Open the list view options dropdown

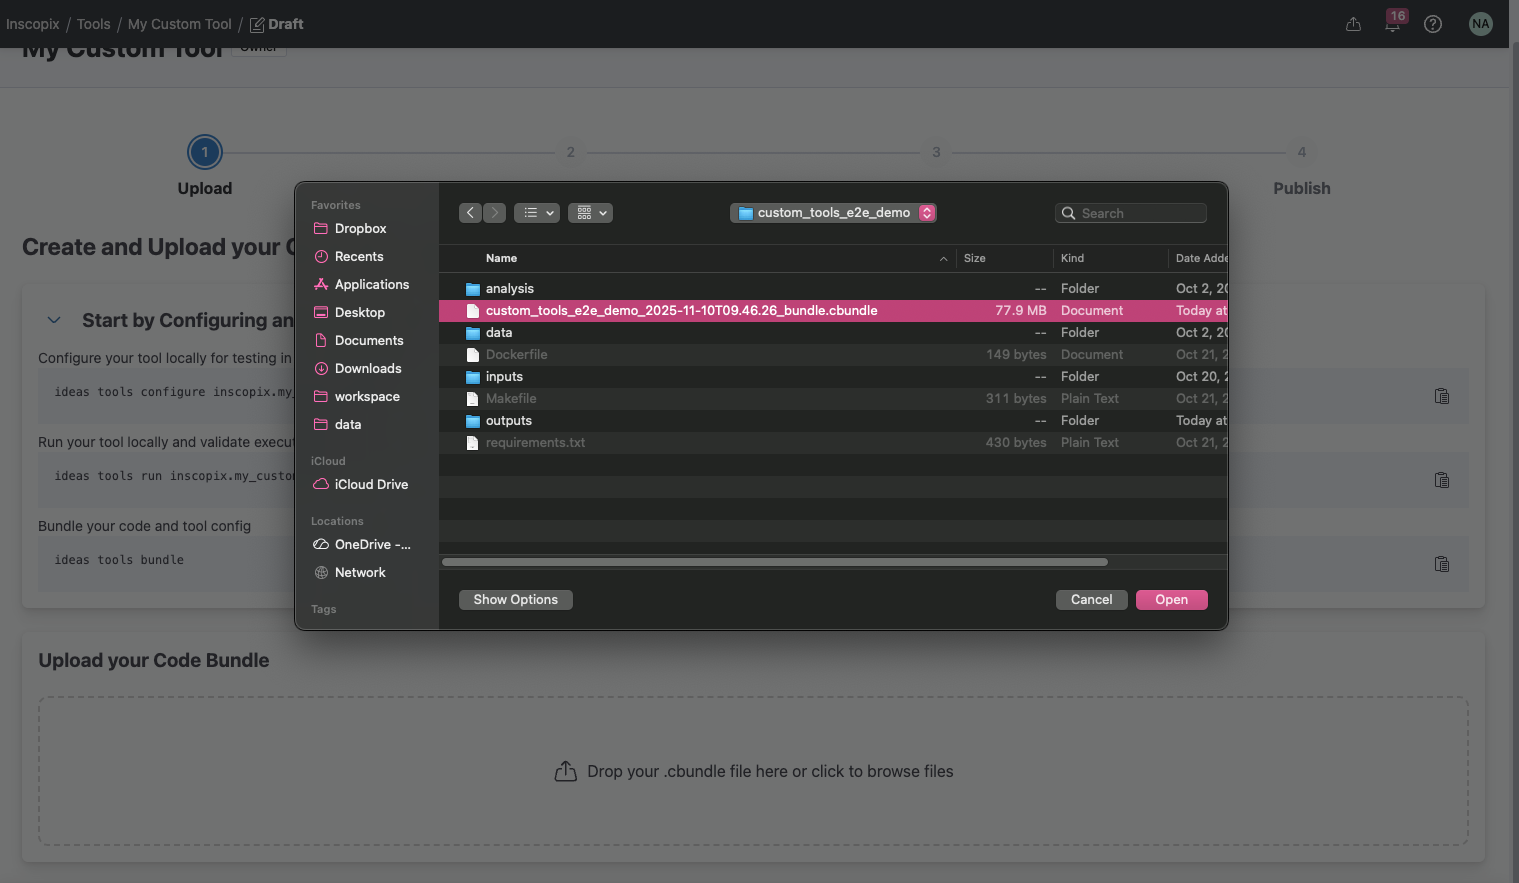point(537,213)
